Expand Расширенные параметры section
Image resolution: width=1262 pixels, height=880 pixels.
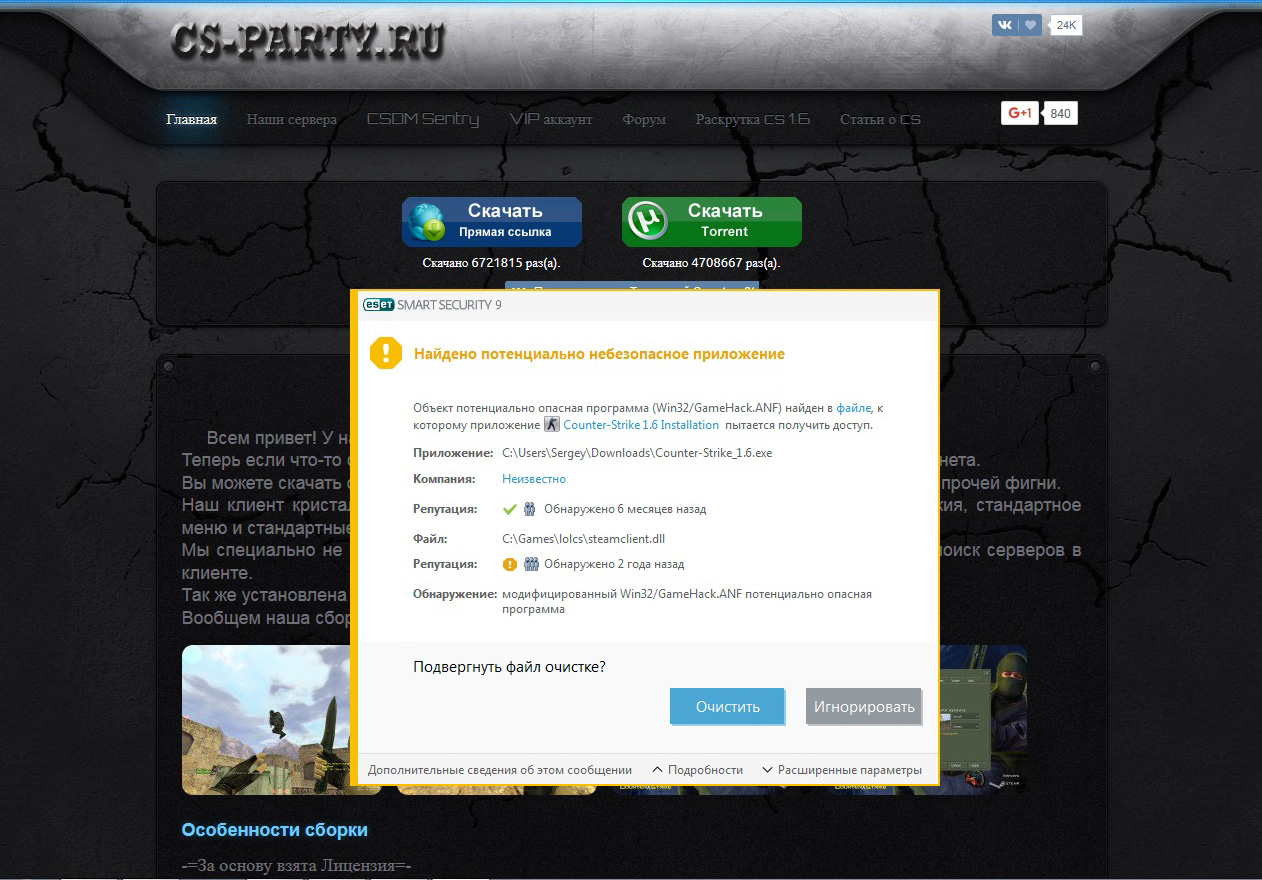tap(842, 770)
